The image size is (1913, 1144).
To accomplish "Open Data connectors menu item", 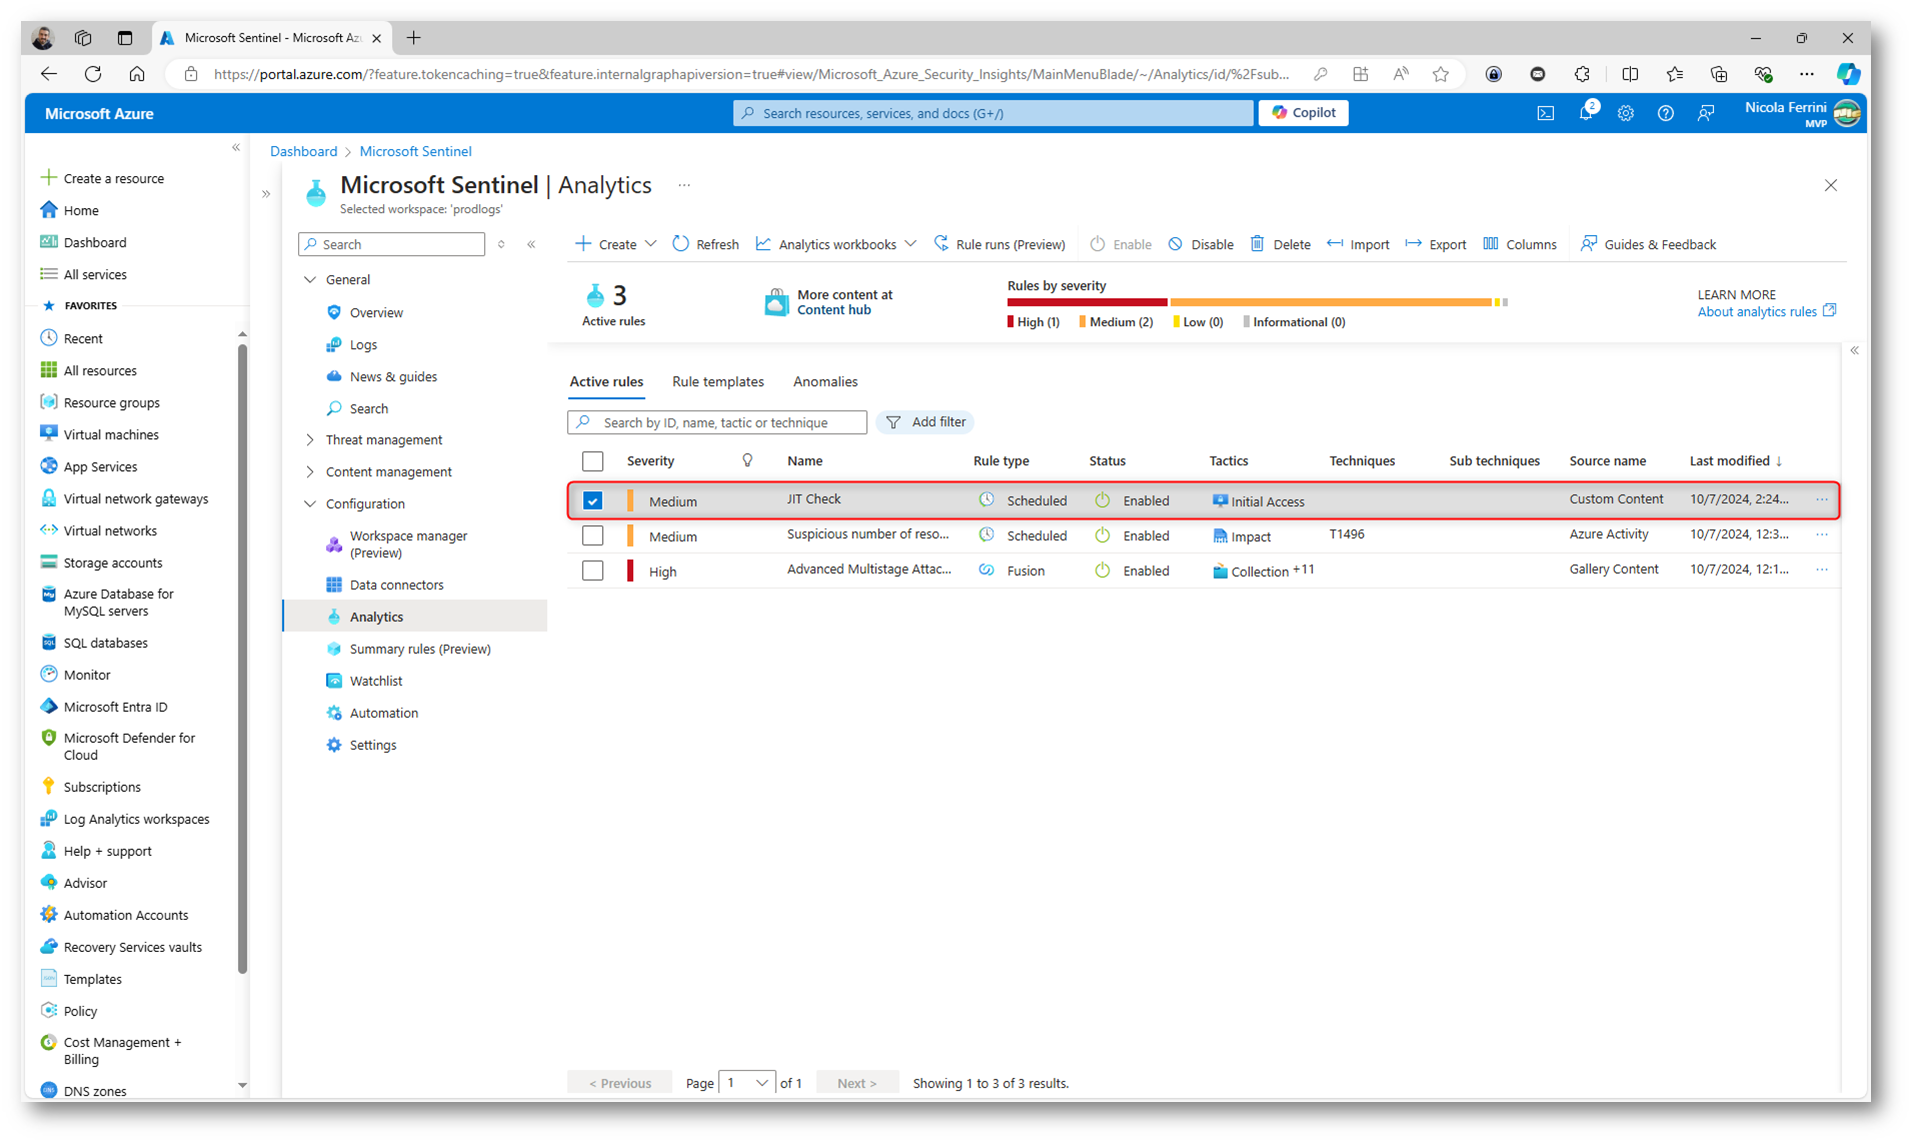I will (396, 585).
